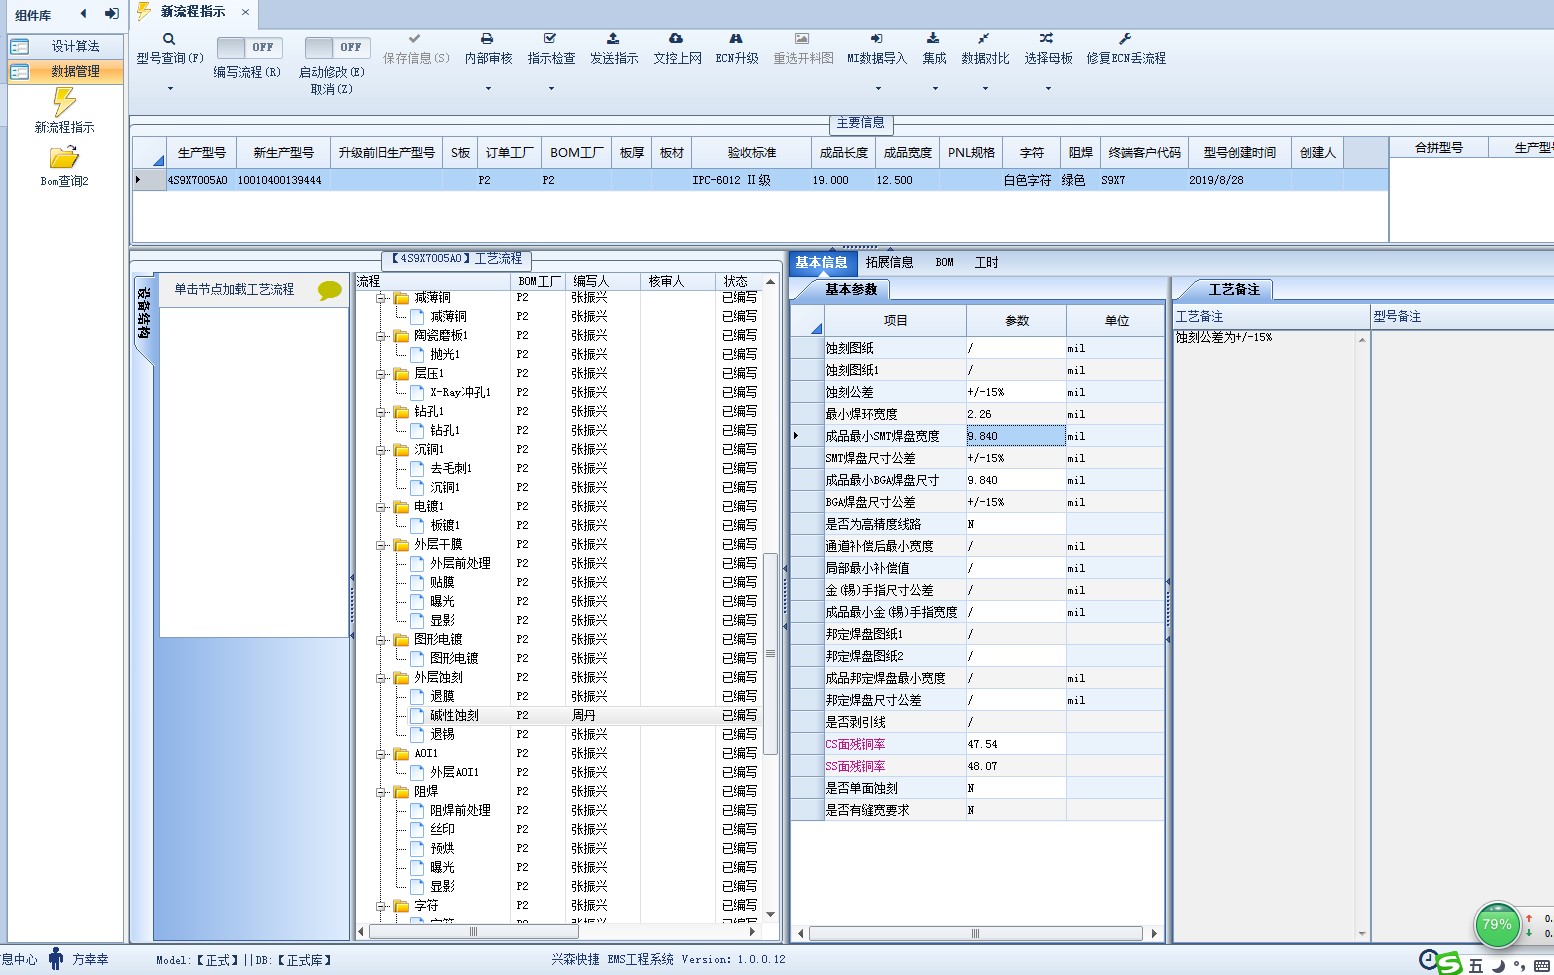Open Bom查询2 folder icon

64,157
